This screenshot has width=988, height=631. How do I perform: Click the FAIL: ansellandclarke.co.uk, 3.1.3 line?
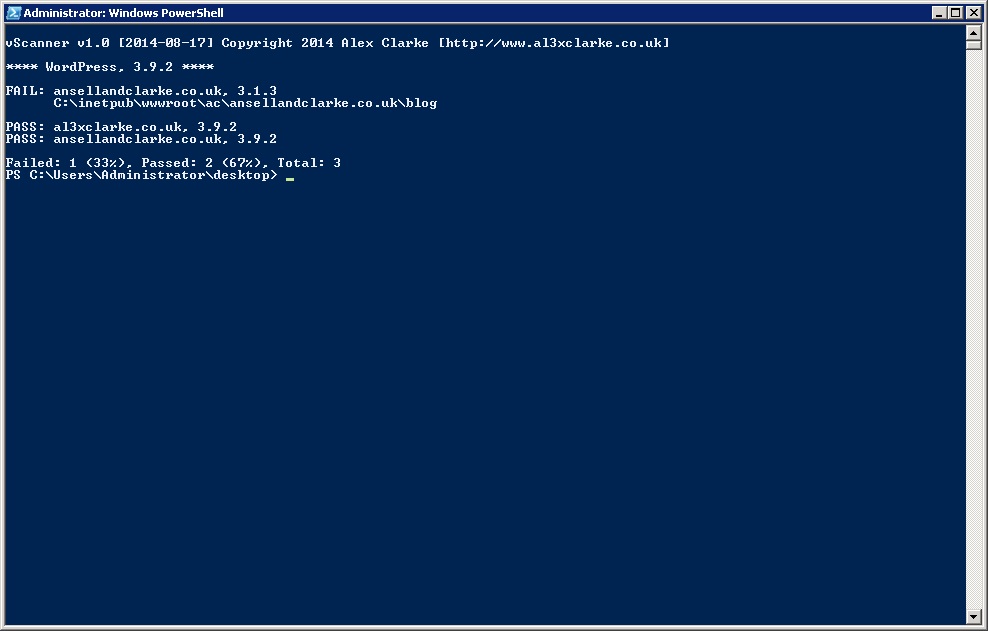141,91
